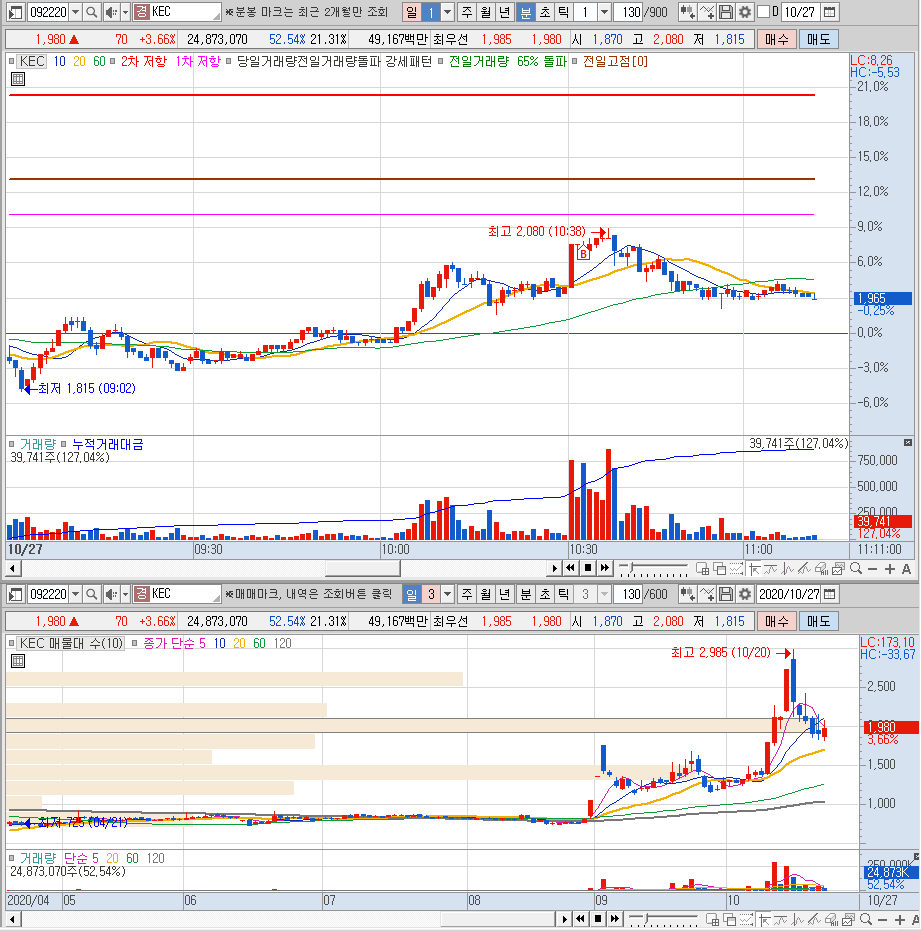Screen dimensions: 921x931
Task: Click top chart's magnifier zoom tool
Action: pos(856,569)
